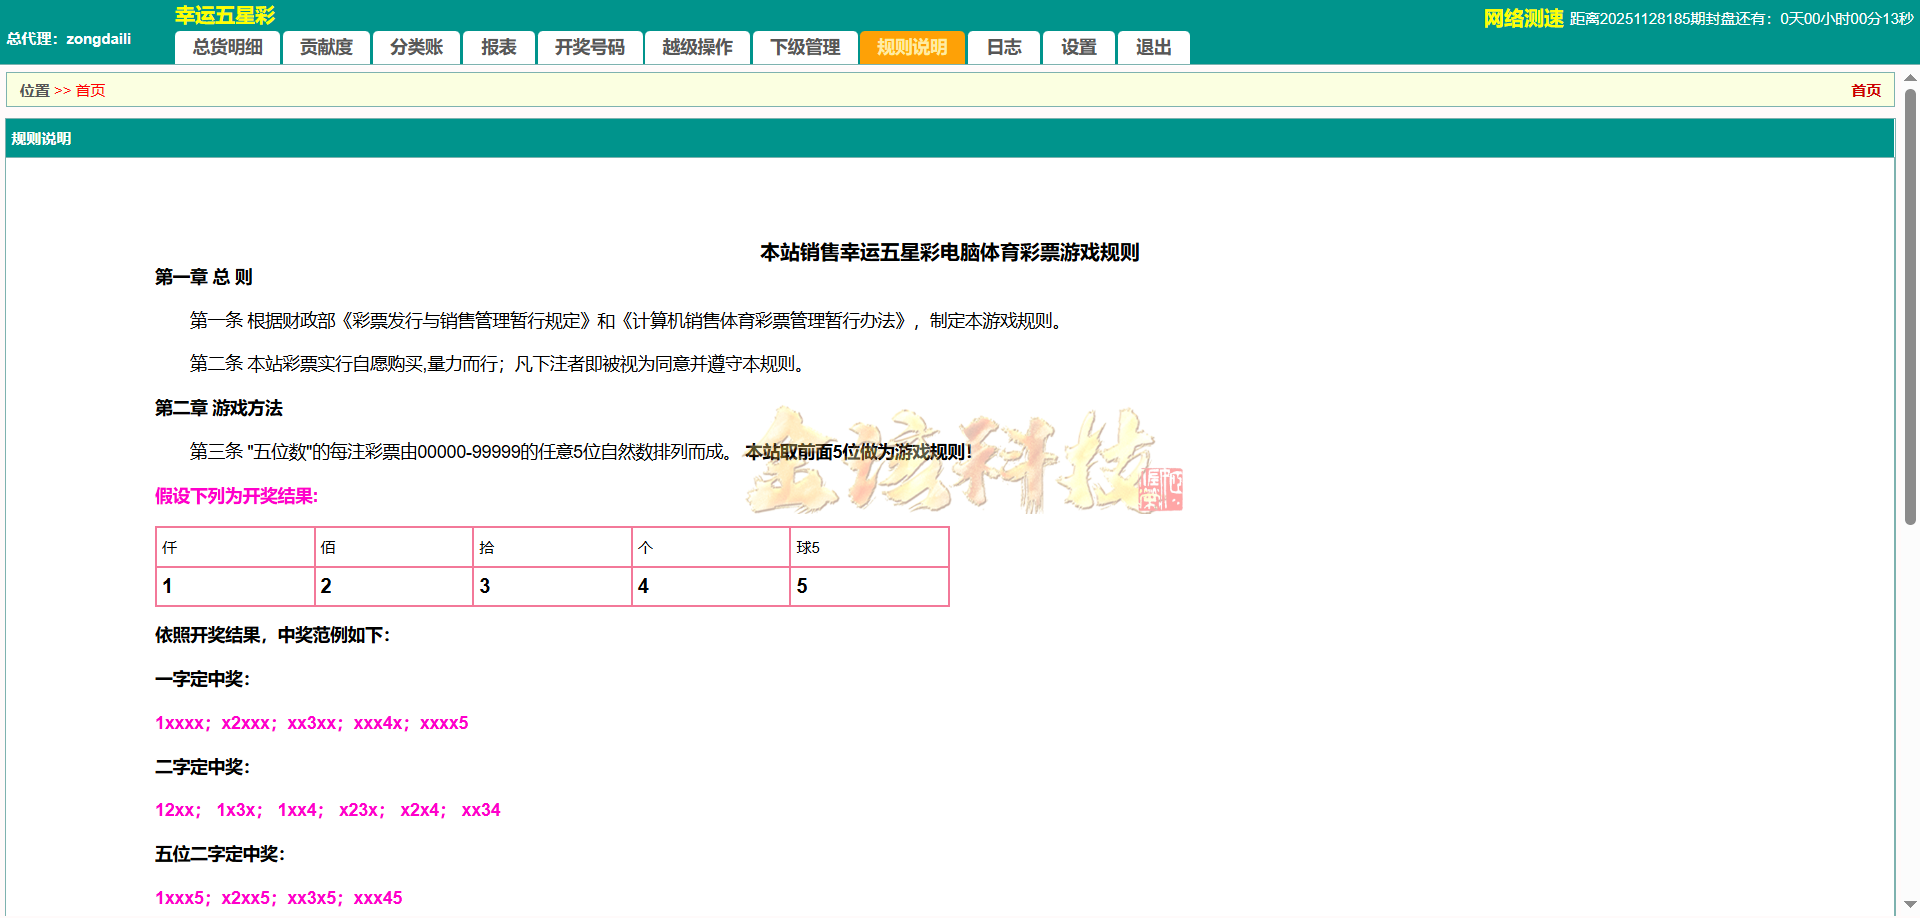This screenshot has width=1920, height=918.
Task: Open the 分类账 section
Action: pos(416,47)
